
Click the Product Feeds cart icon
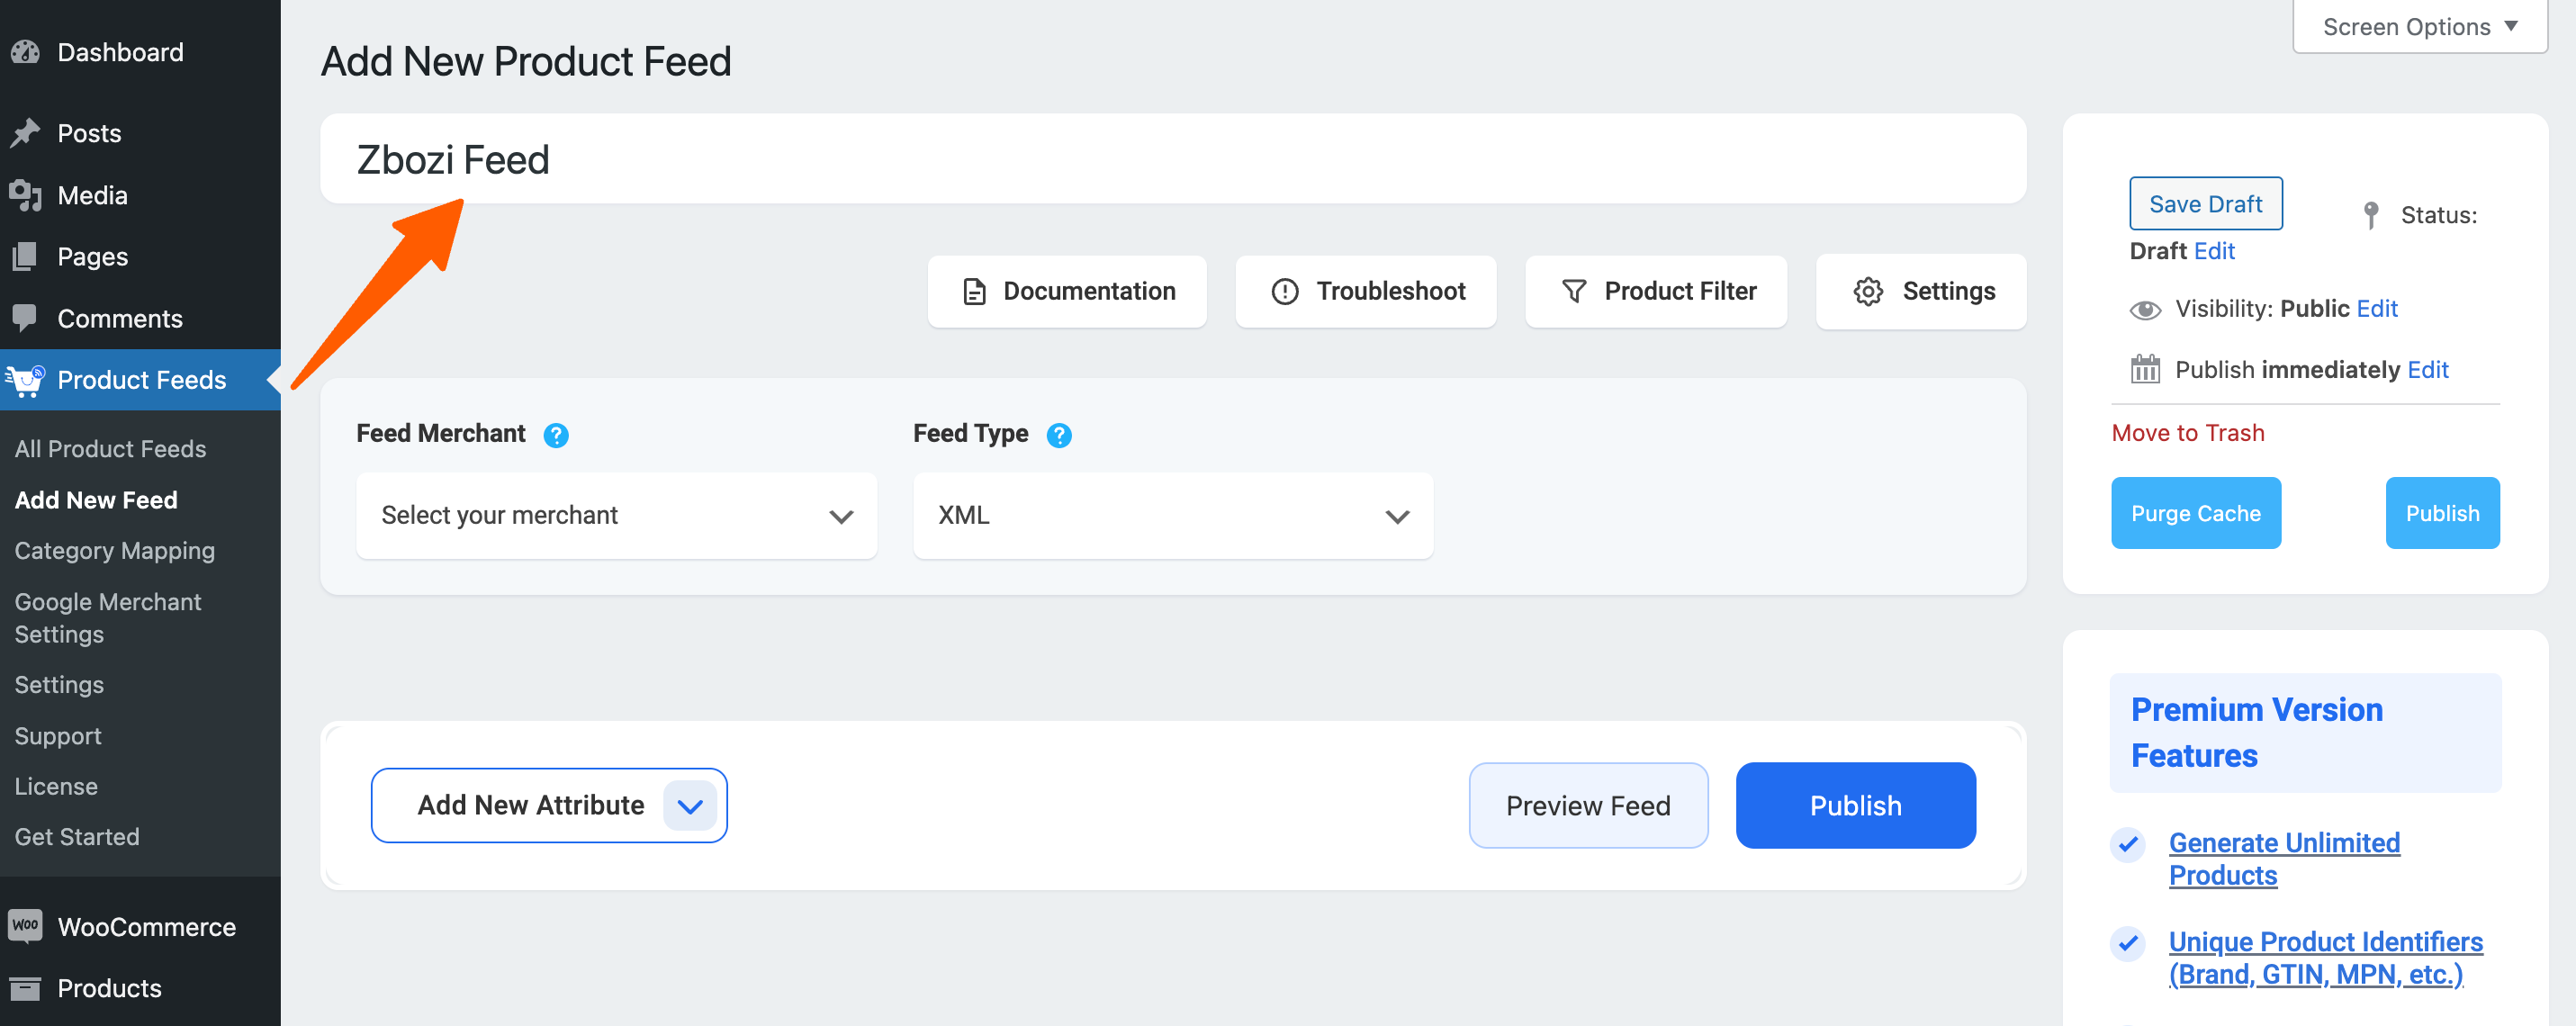pyautogui.click(x=25, y=380)
